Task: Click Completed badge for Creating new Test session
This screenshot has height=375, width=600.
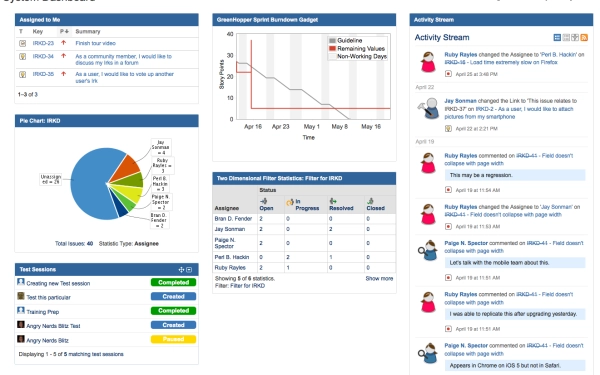Action: [173, 282]
